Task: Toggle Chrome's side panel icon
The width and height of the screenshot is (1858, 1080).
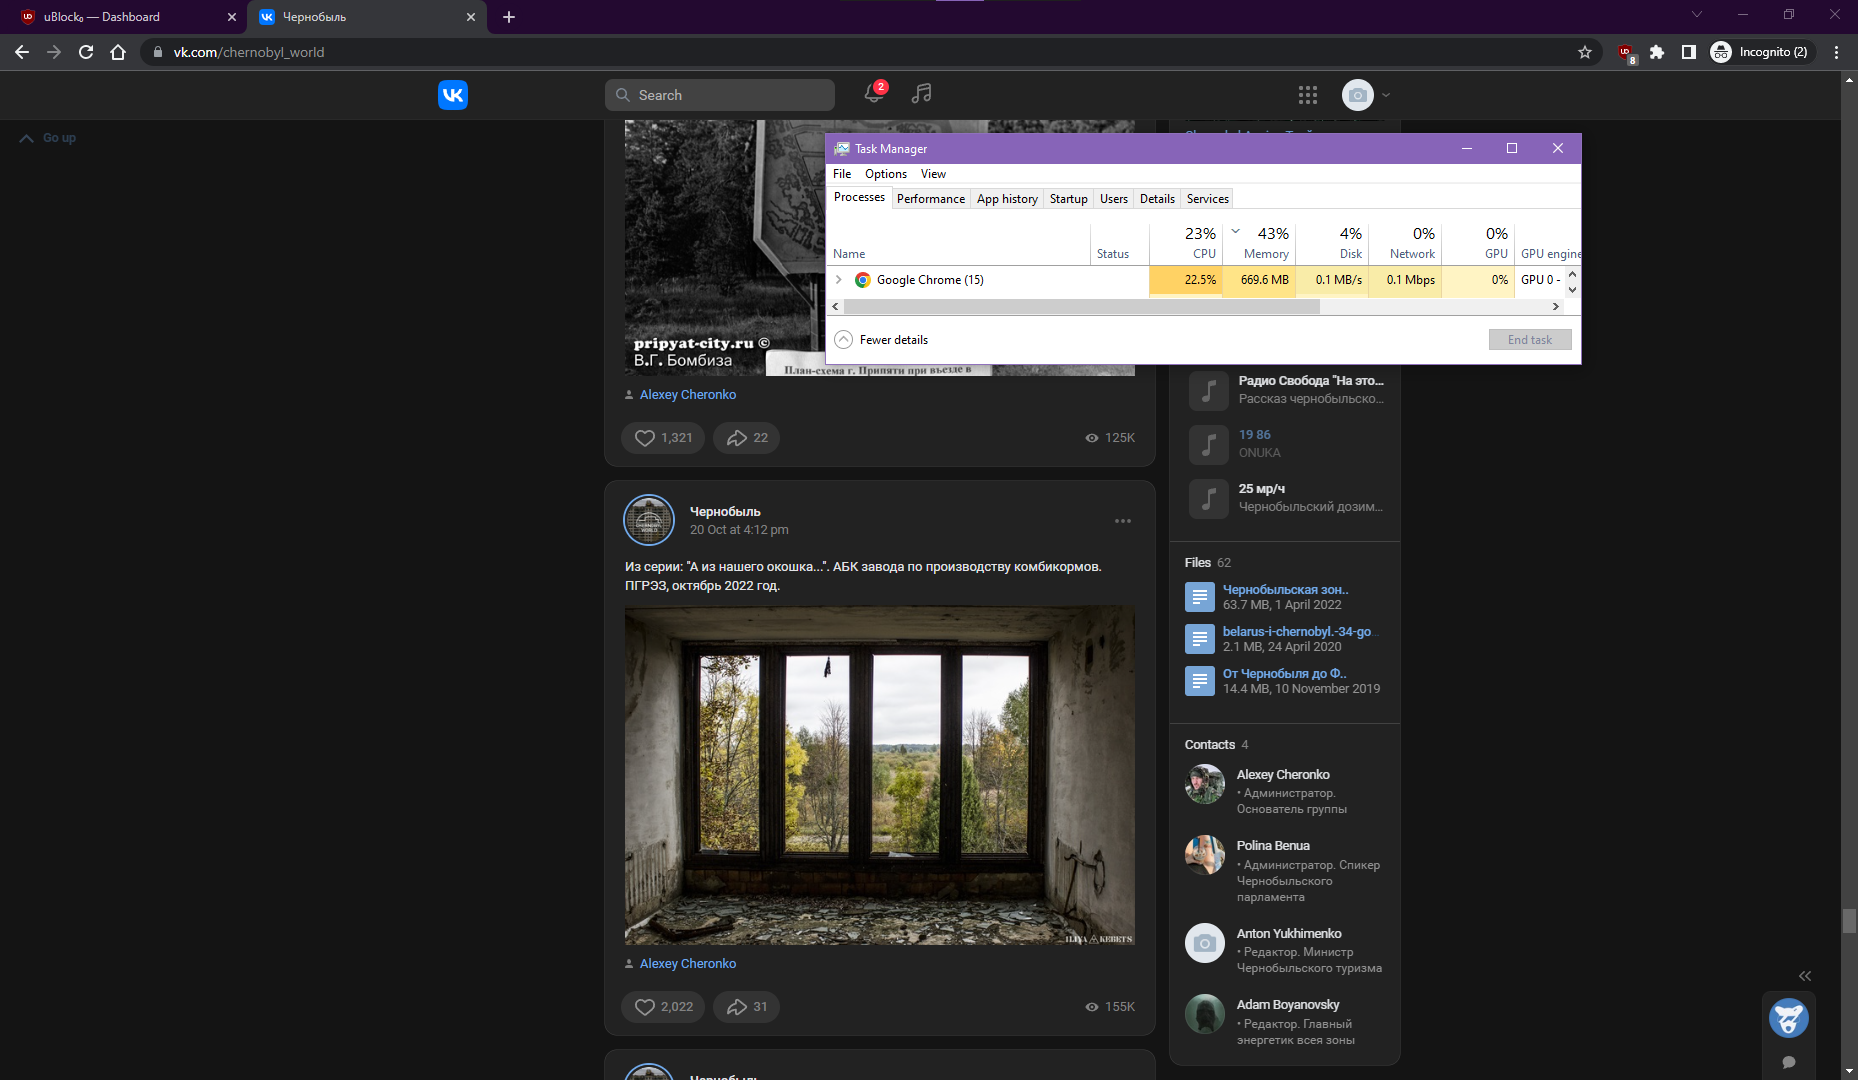Action: point(1688,52)
